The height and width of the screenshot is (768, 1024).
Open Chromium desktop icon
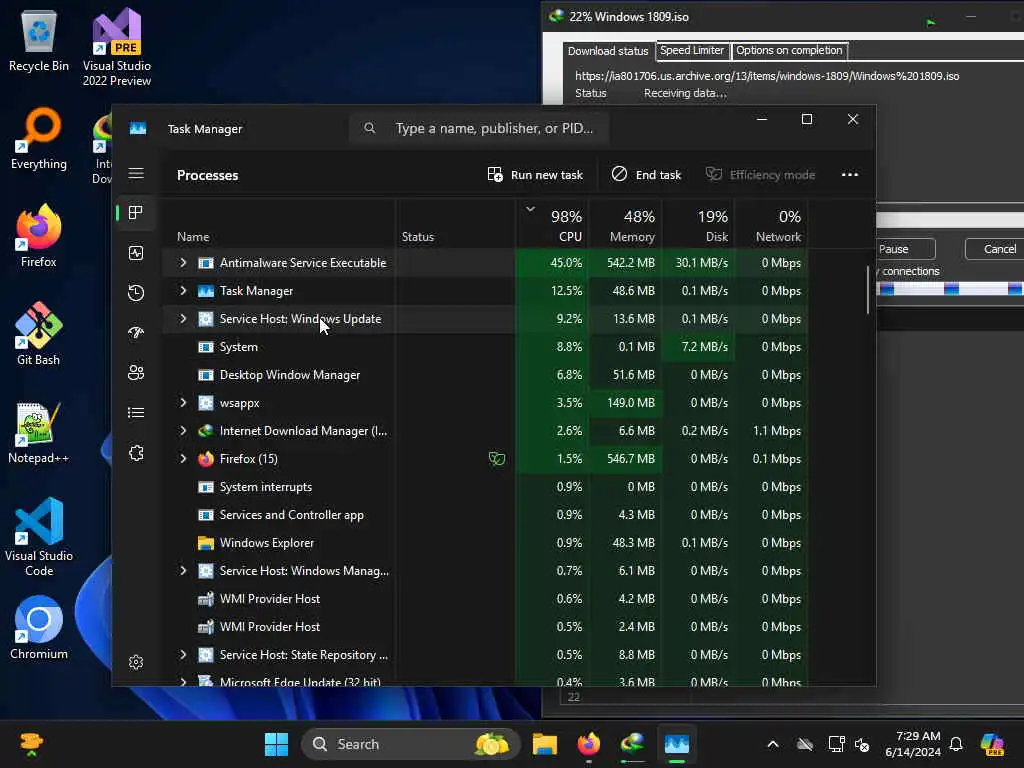point(39,628)
